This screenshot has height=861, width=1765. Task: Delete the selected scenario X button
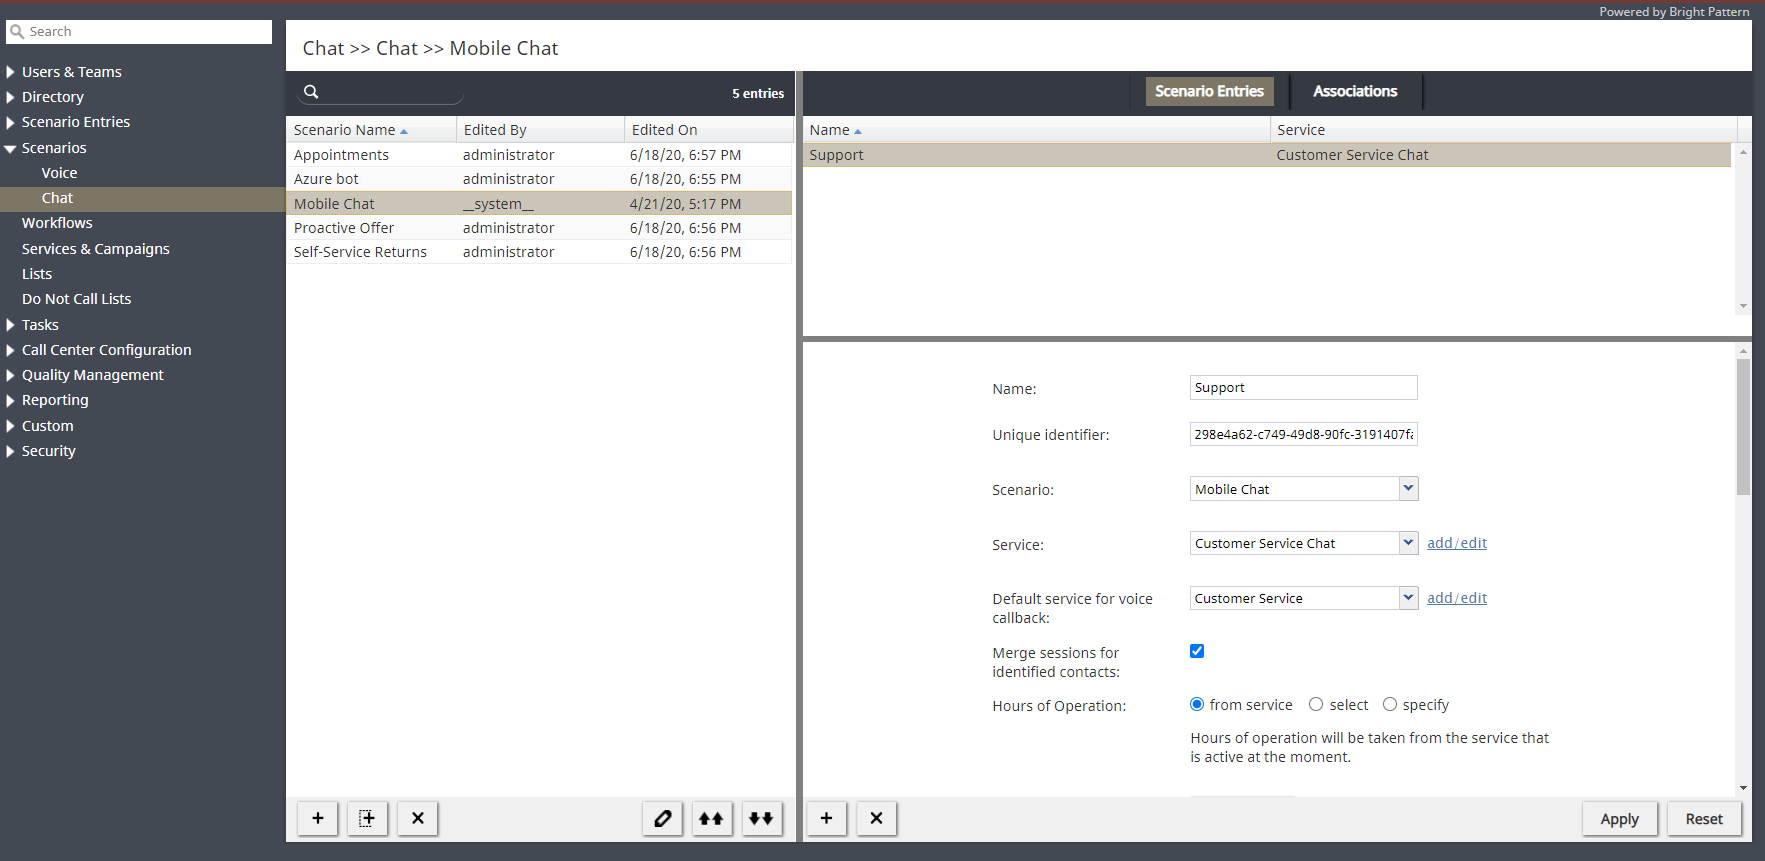click(x=418, y=818)
